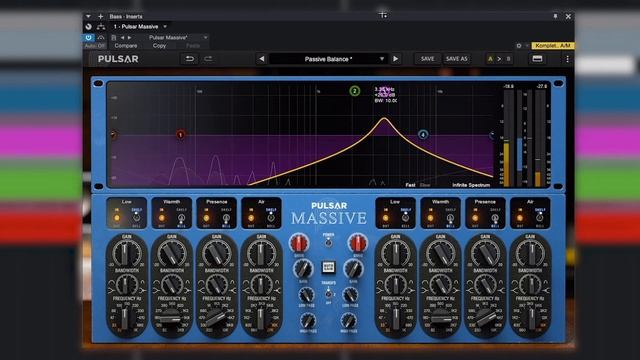Toggle left channel Presence band IN light
Screen dimensions: 640x360
tap(207, 218)
